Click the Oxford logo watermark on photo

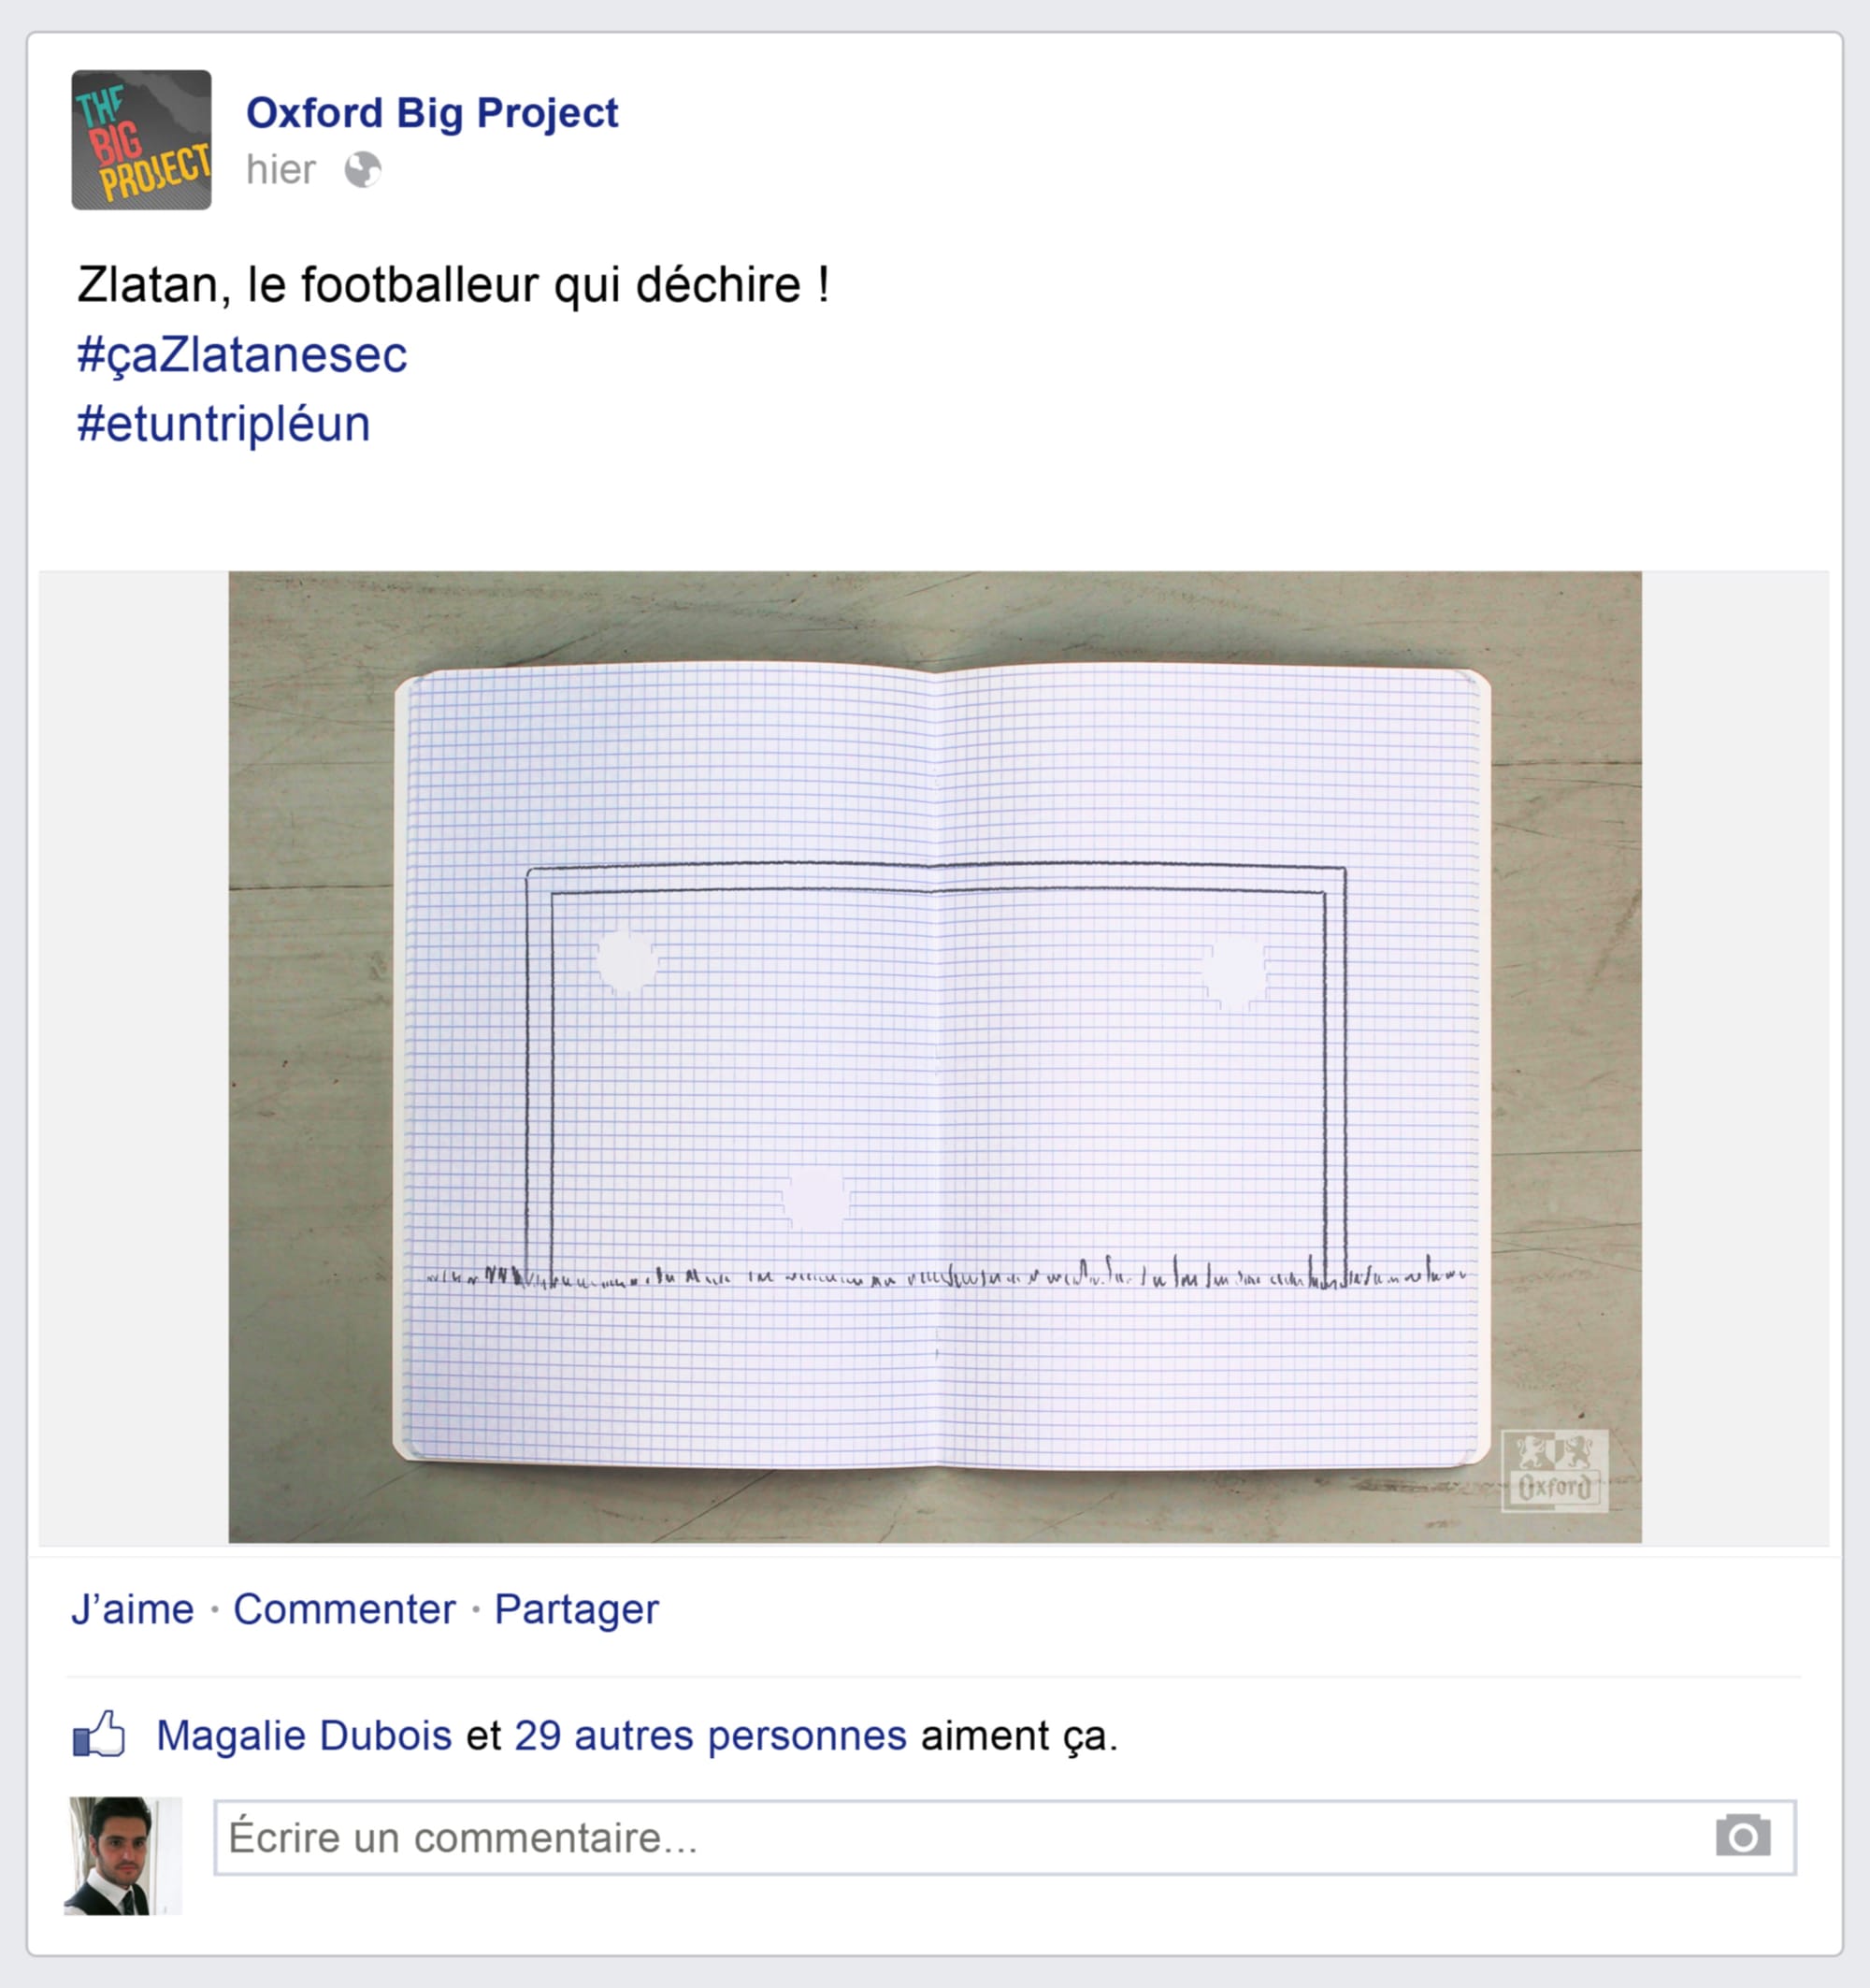point(1555,1471)
